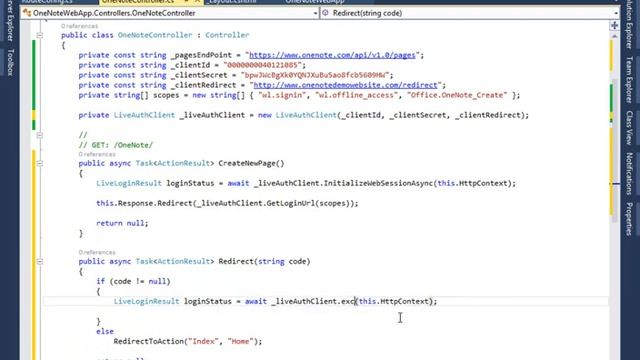Viewport: 640px width, 360px height.
Task: Click the "Home" string literal
Action: tap(241, 341)
